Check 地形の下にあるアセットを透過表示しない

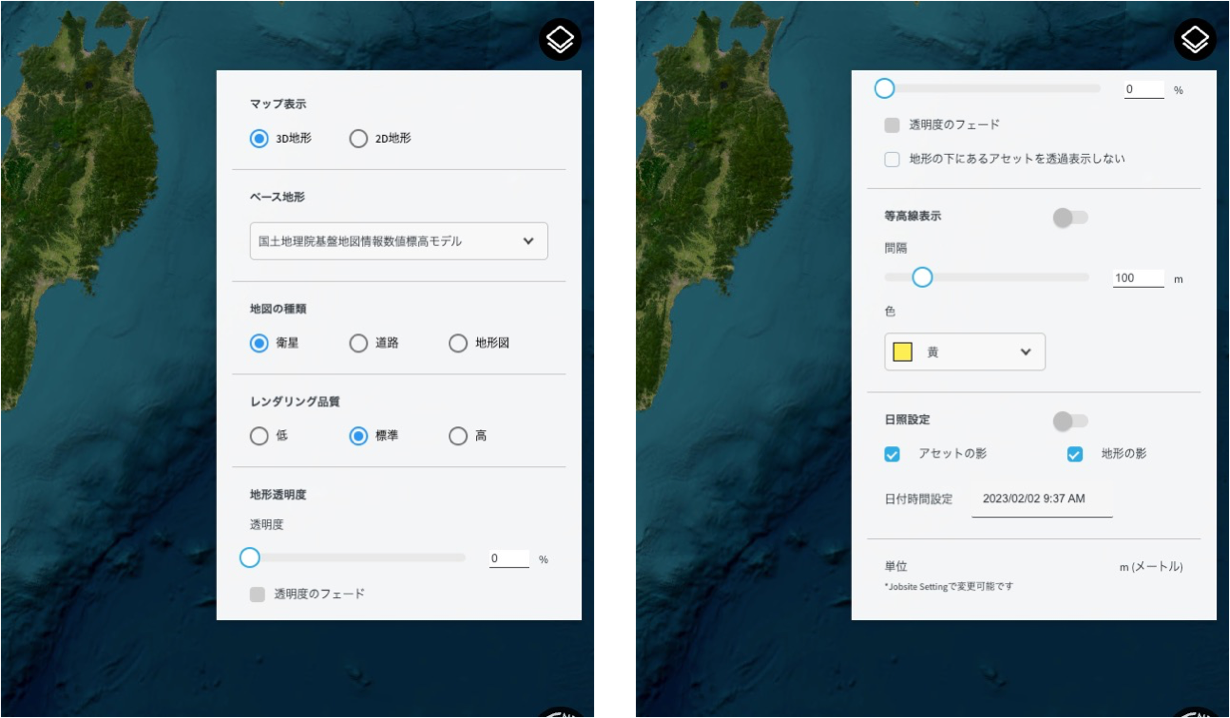point(892,159)
